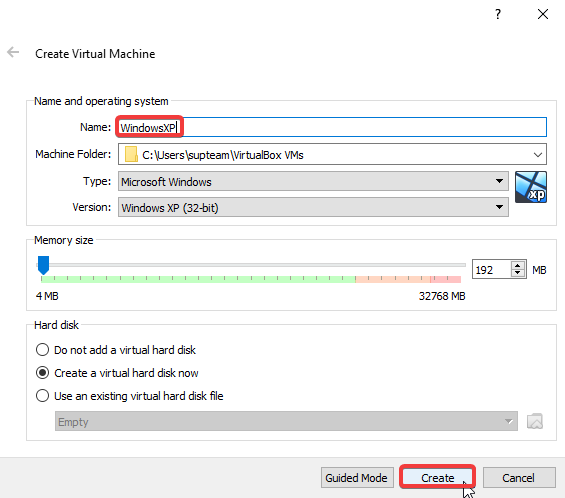Click the machine folder yellow folder icon
The image size is (565, 498).
click(x=131, y=154)
